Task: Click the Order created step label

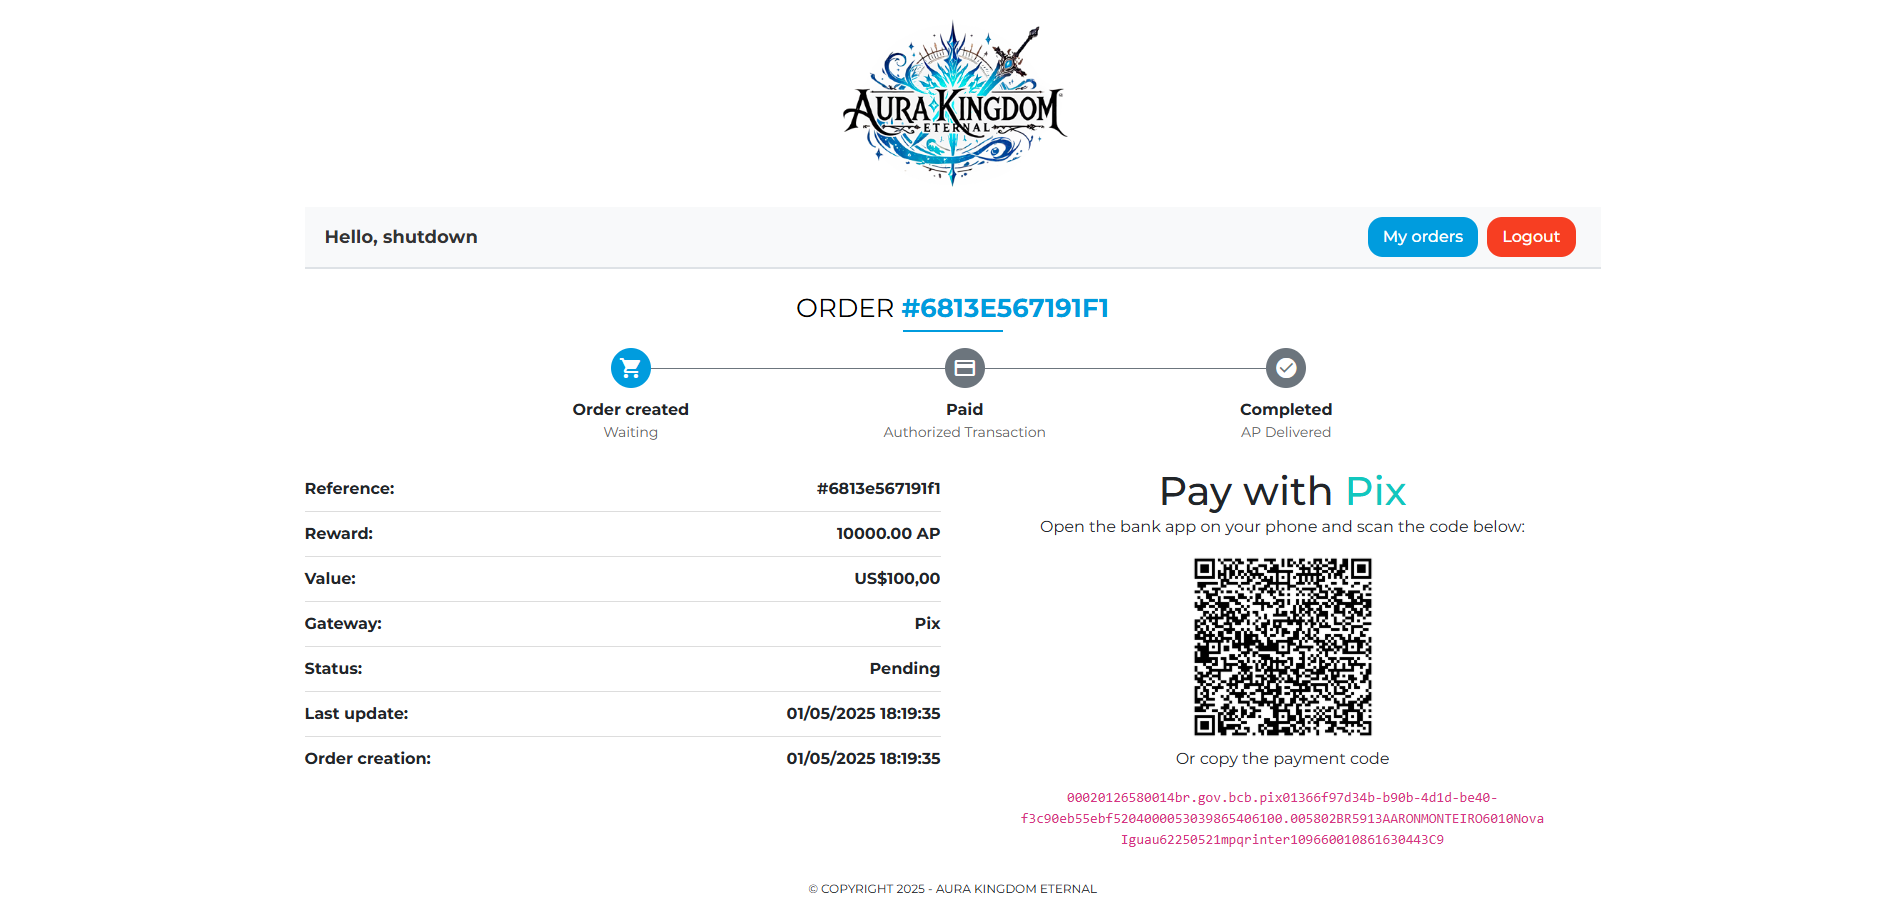Action: (x=631, y=409)
